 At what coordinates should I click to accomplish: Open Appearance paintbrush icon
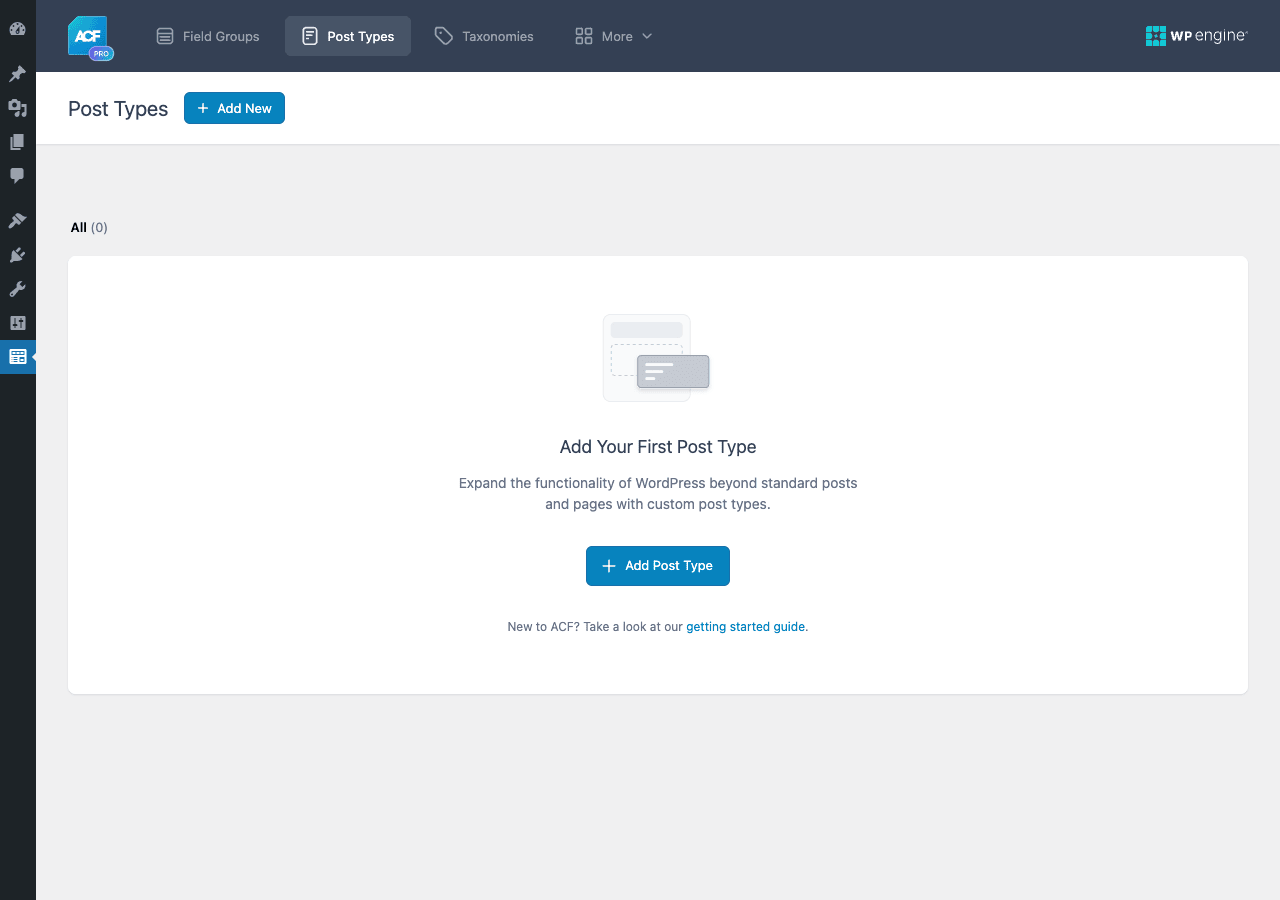click(x=17, y=221)
